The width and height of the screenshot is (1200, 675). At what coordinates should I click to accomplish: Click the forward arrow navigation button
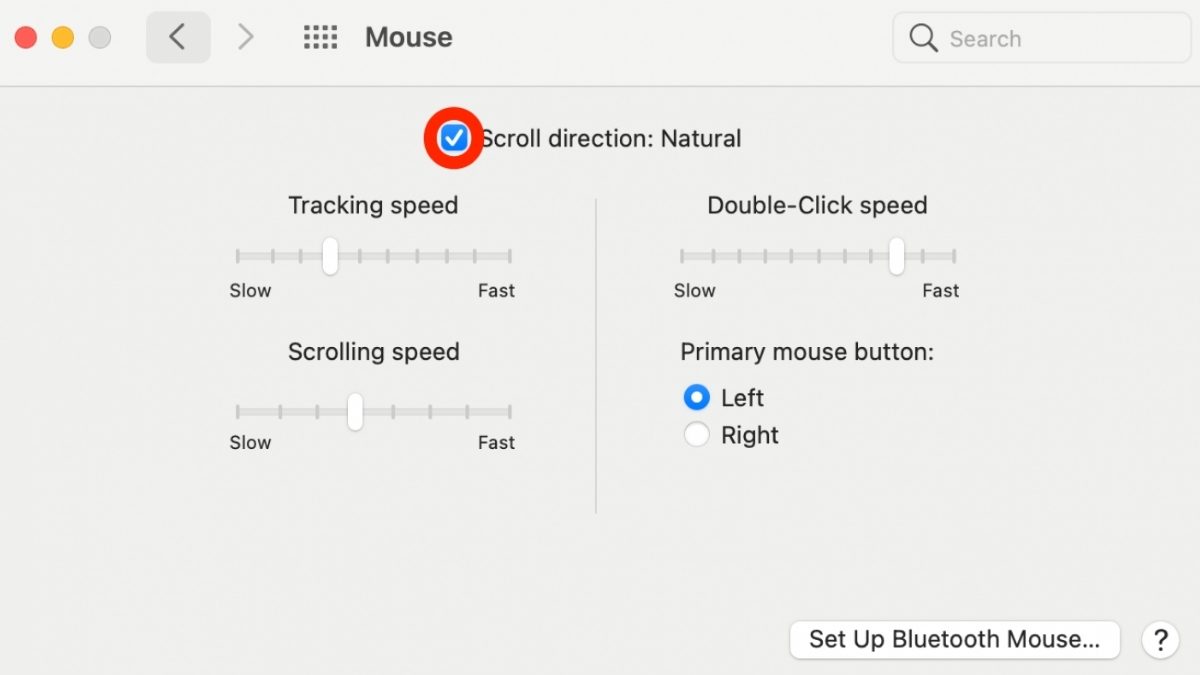245,38
